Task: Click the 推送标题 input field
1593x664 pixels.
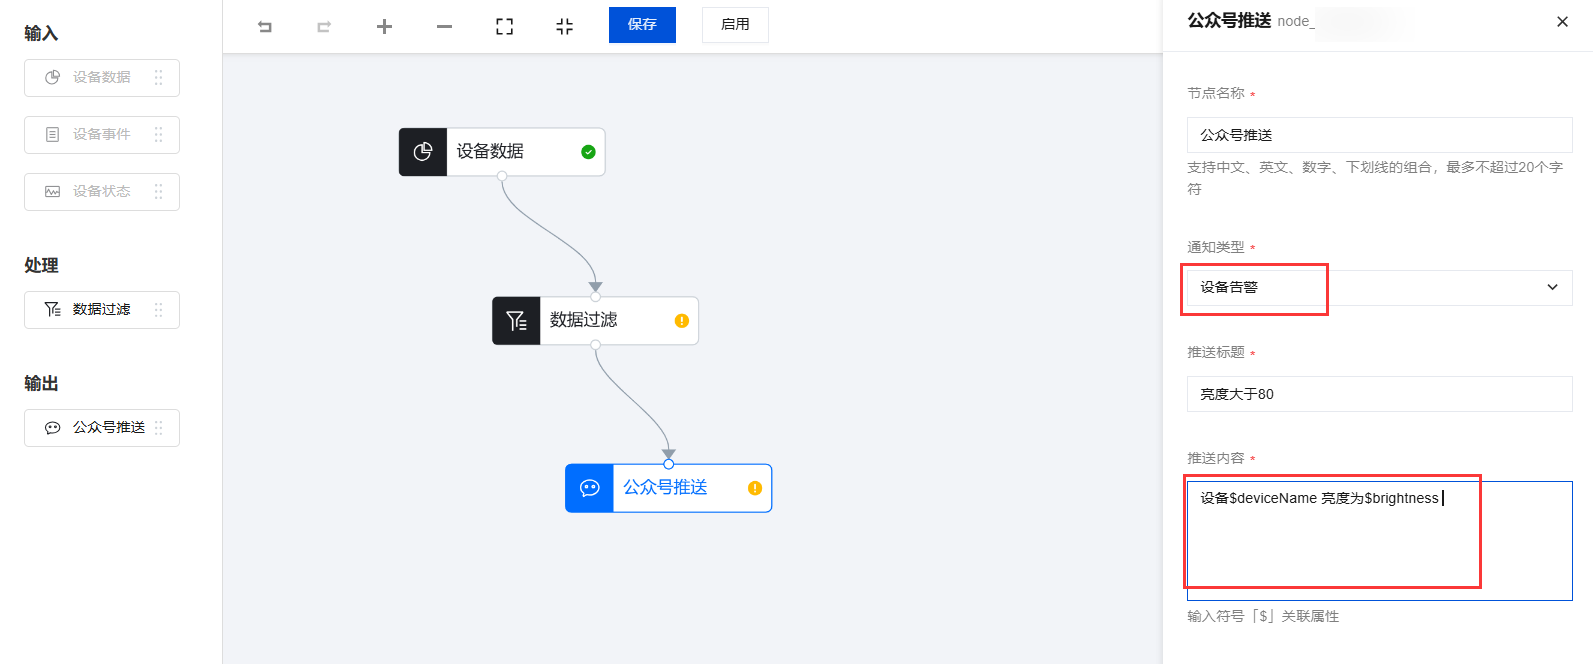Action: 1379,394
